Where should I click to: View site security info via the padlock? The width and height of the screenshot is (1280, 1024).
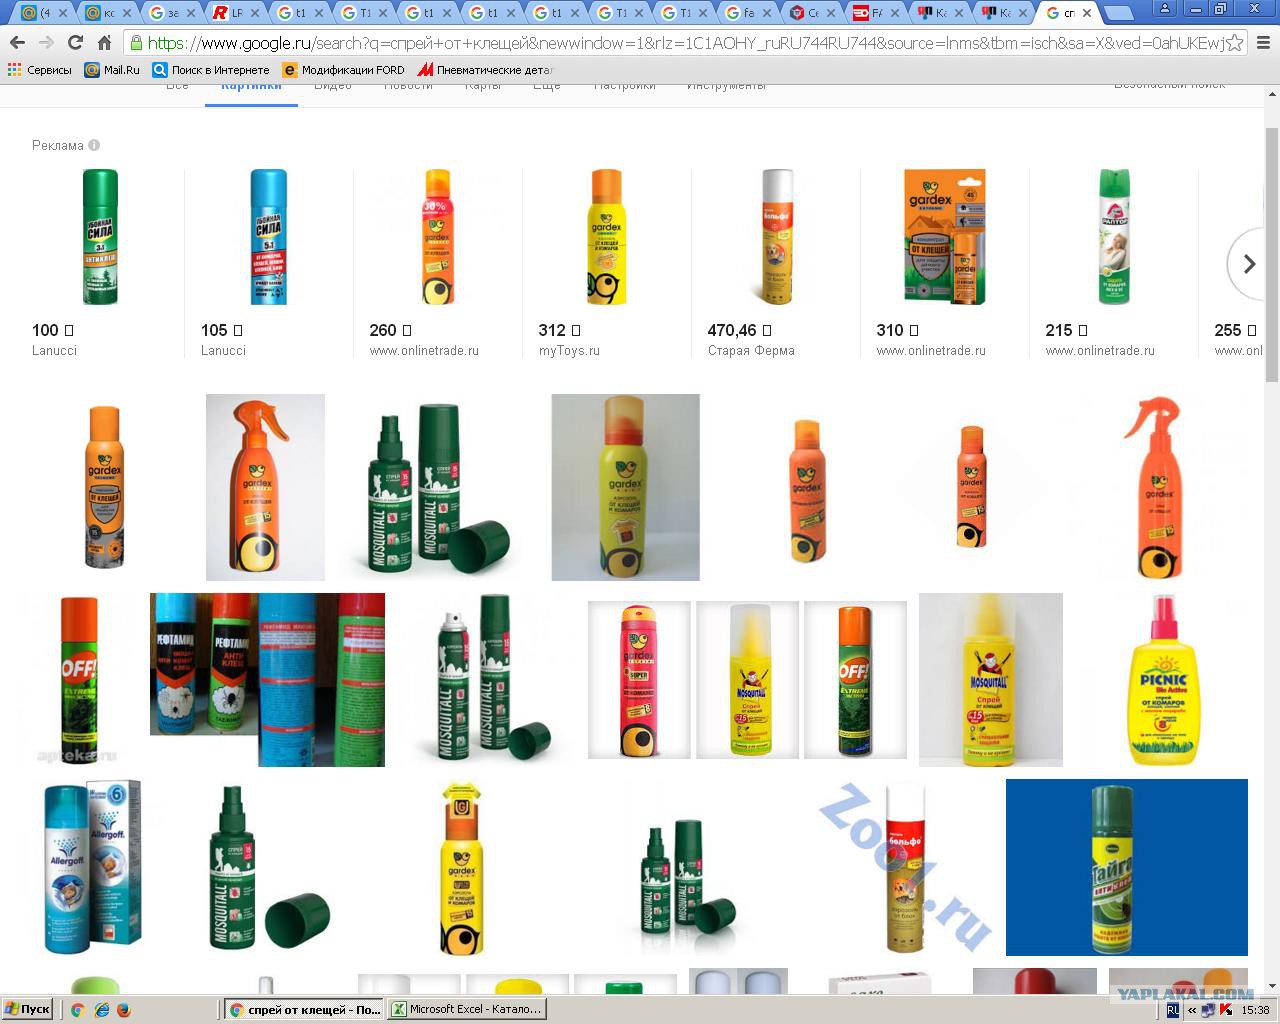pos(136,43)
